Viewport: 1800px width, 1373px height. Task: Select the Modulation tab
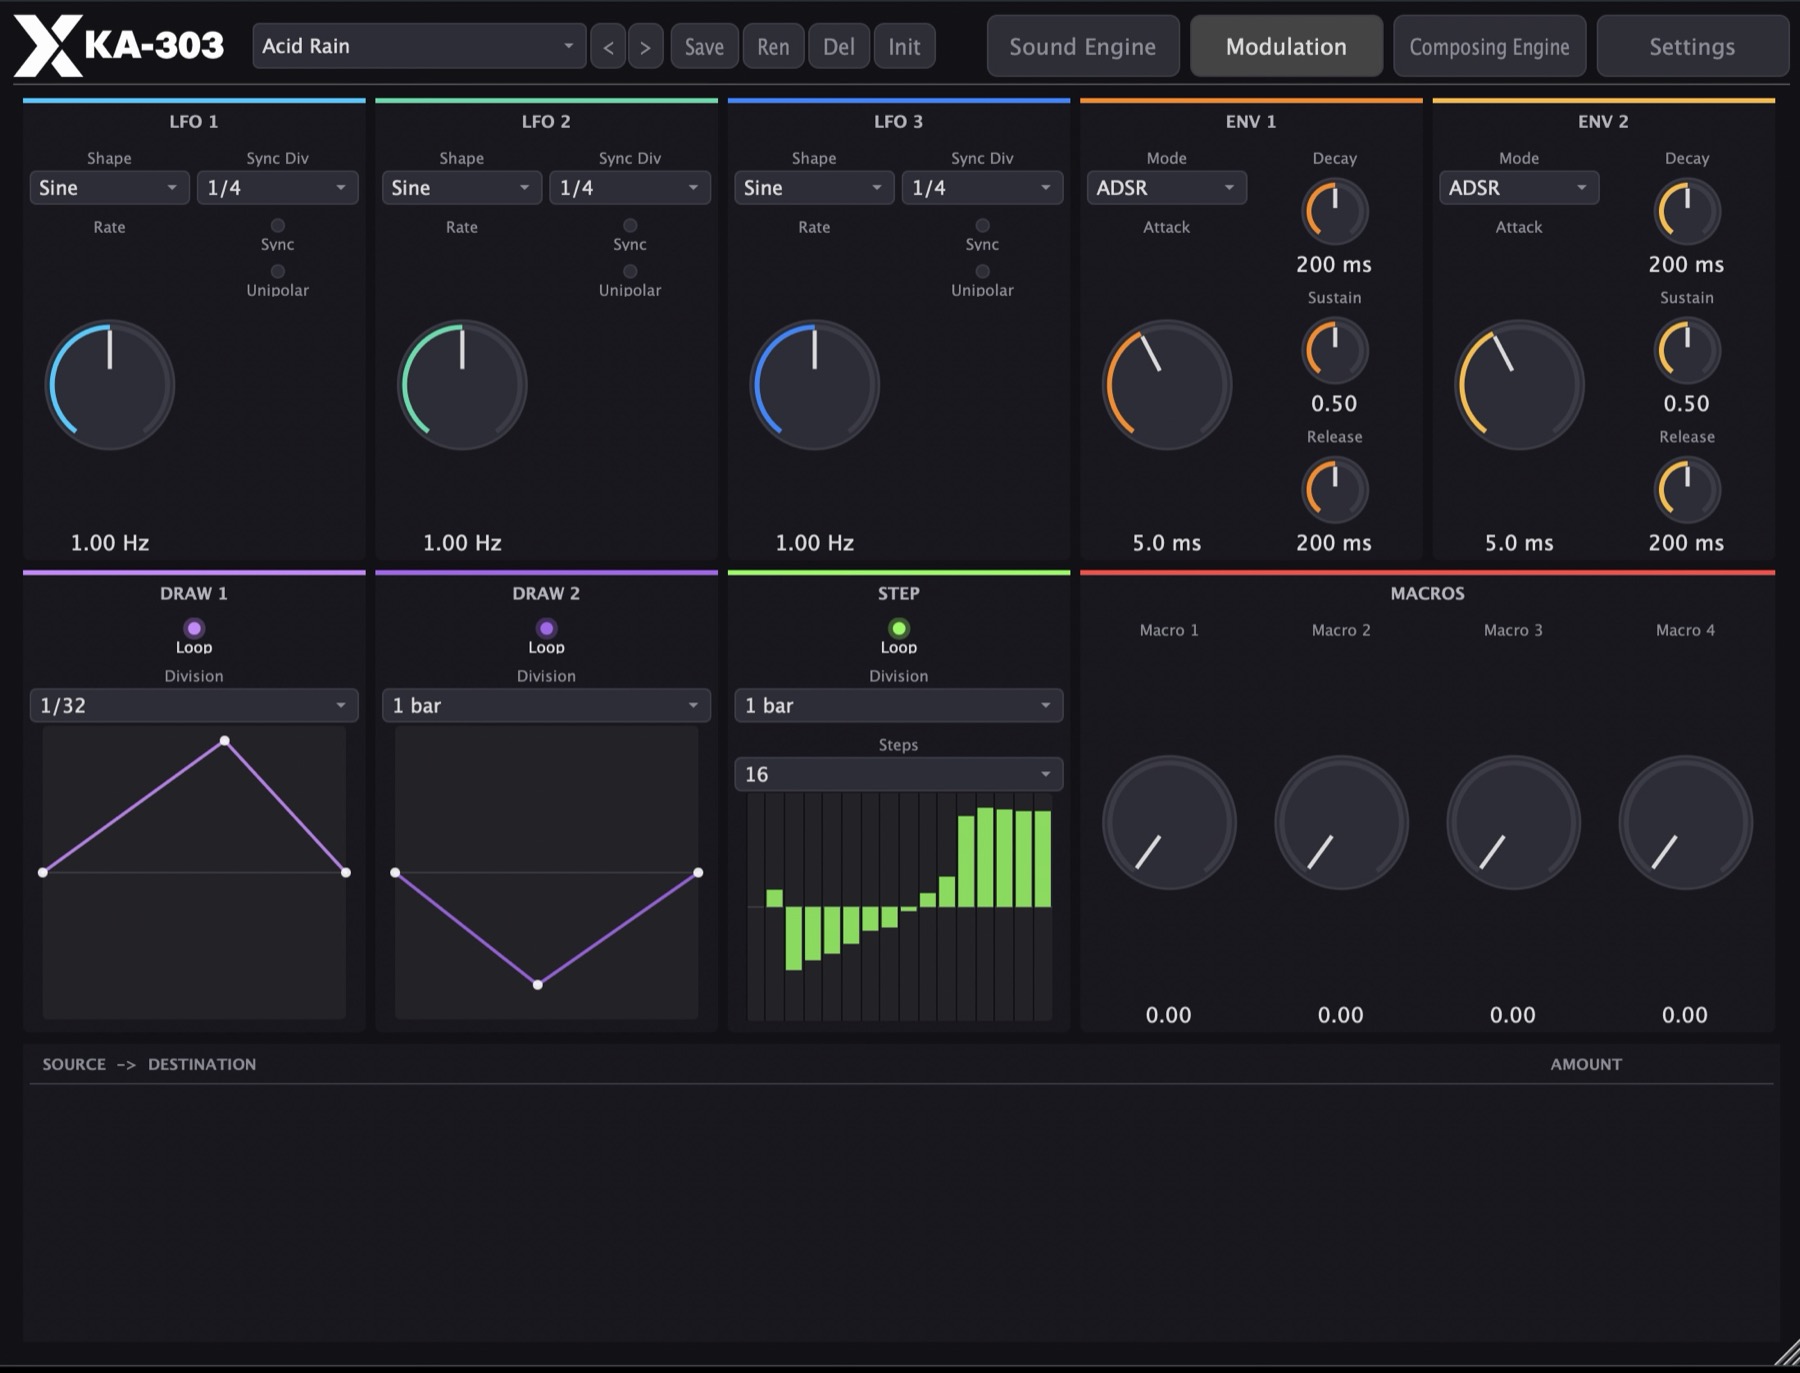coord(1286,46)
